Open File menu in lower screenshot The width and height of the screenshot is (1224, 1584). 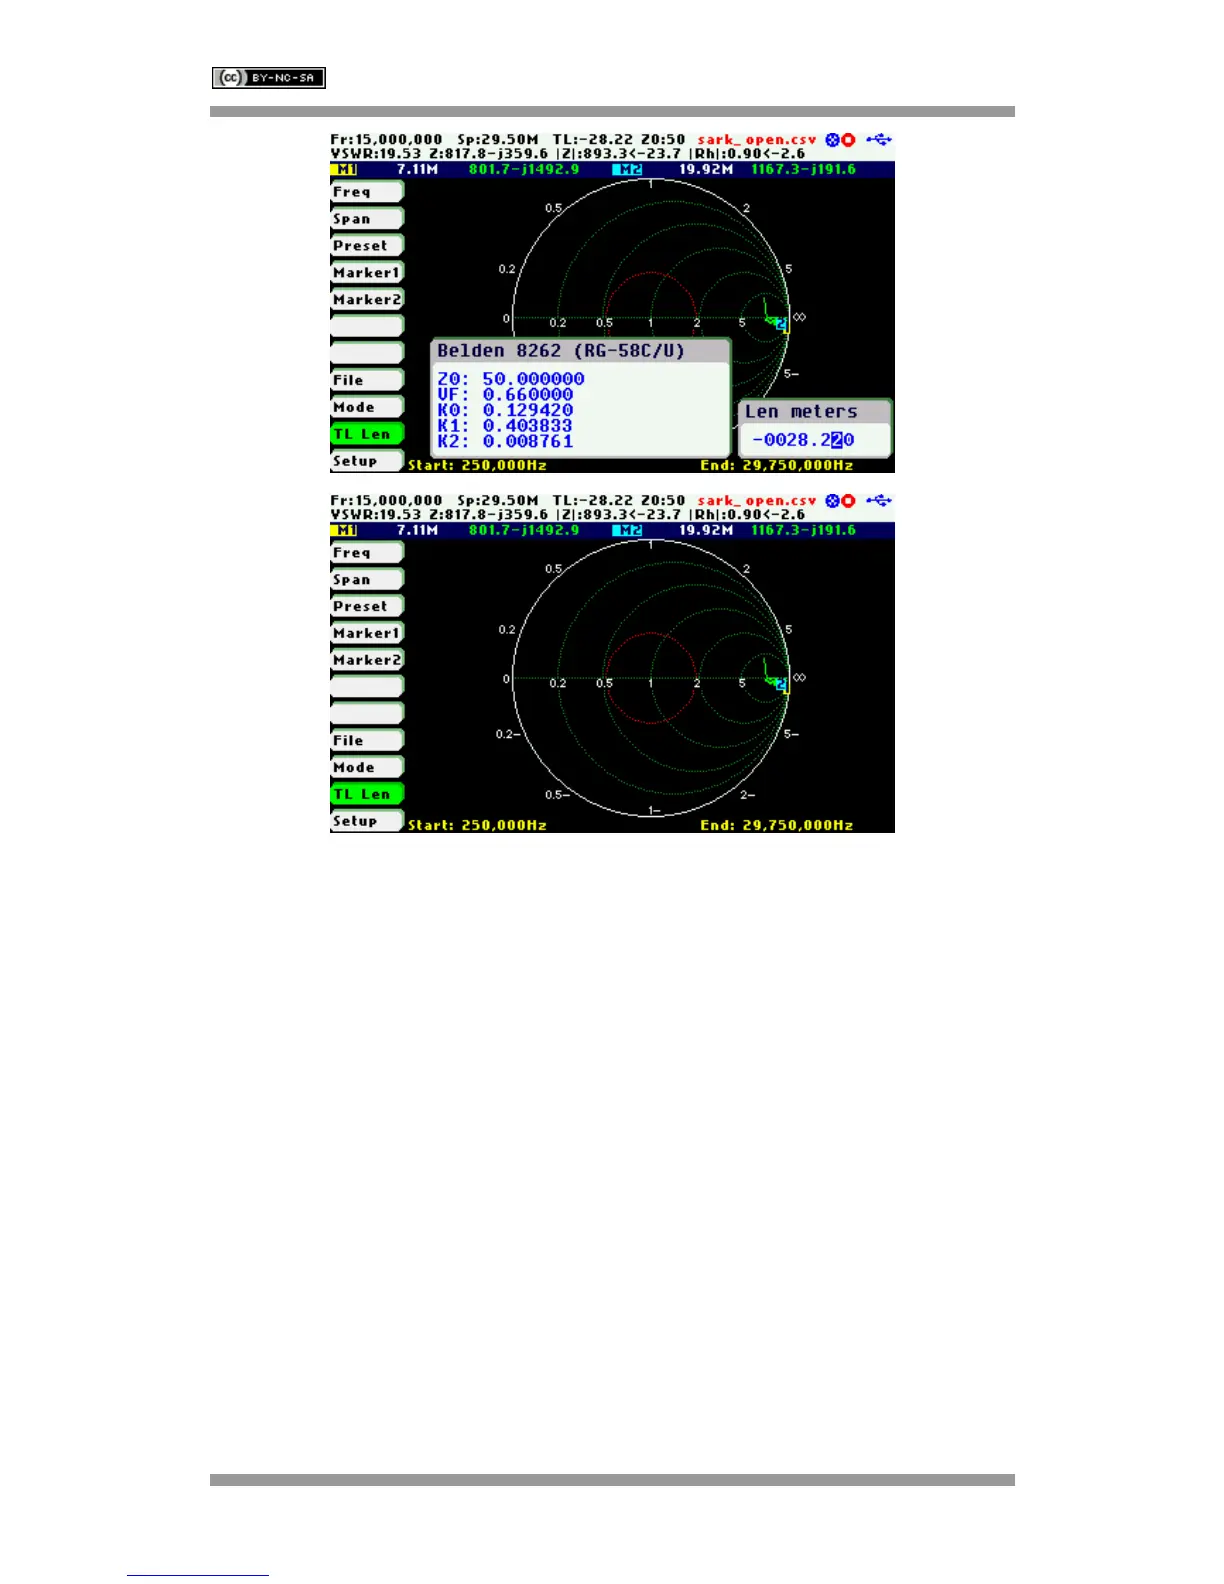pos(367,740)
